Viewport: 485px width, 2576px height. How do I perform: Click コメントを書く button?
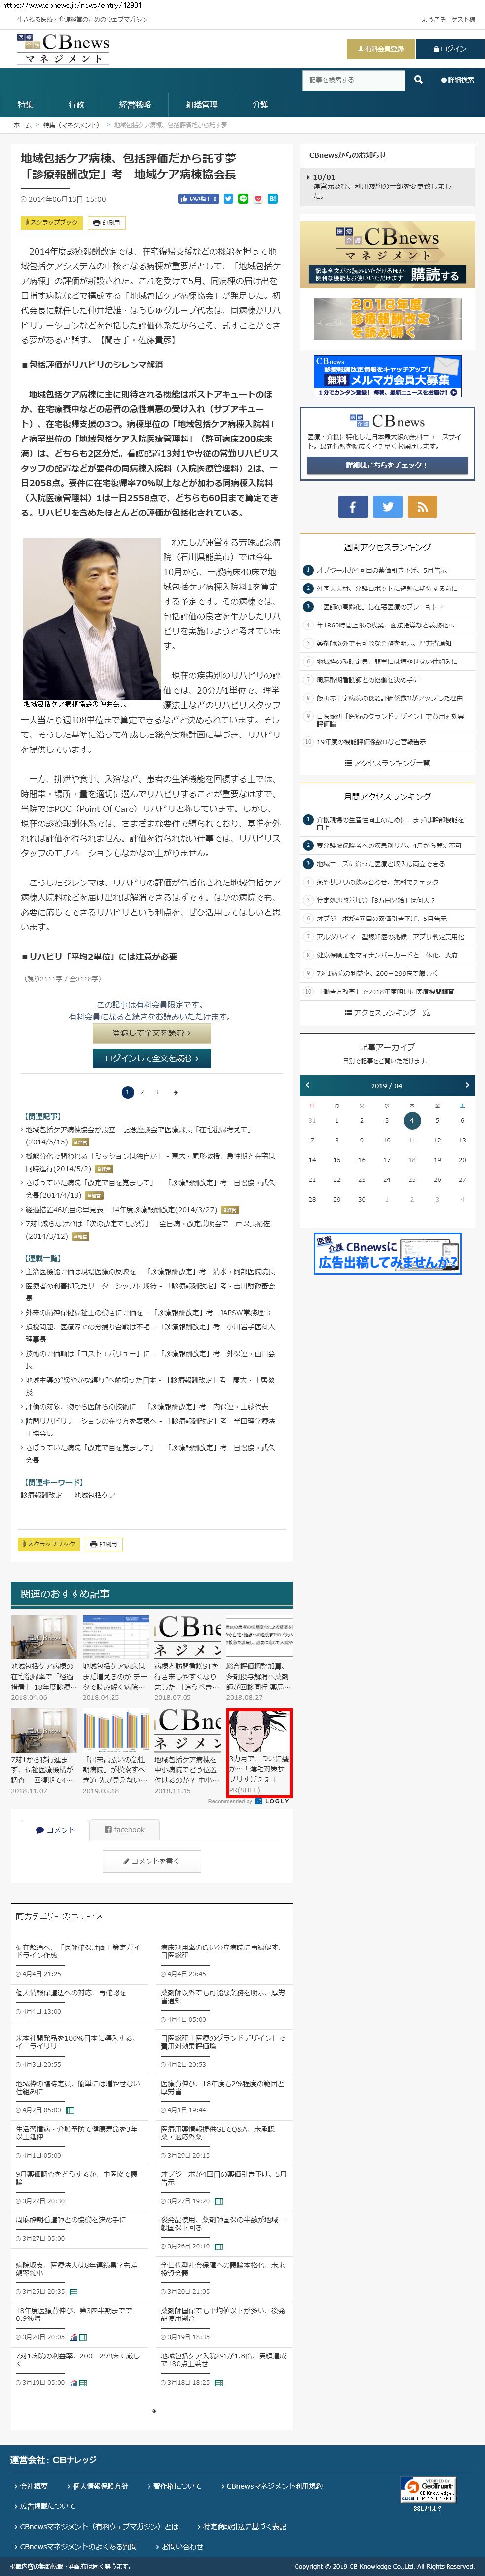pyautogui.click(x=152, y=1861)
